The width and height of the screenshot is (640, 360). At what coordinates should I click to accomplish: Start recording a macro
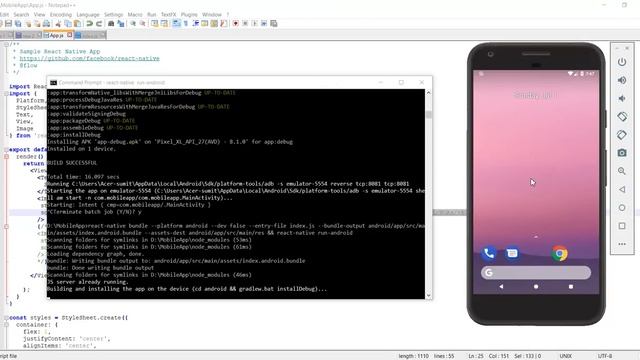coord(236,24)
